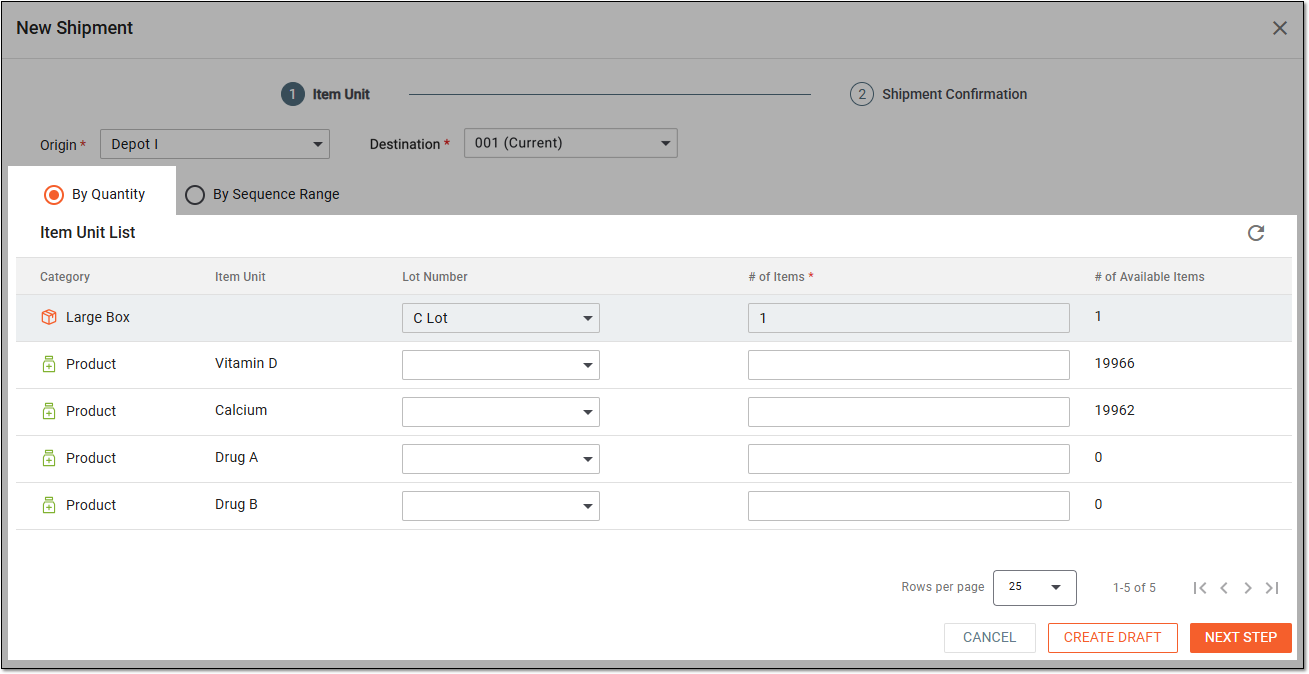The width and height of the screenshot is (1309, 674).
Task: Open the C Lot dropdown for Large Box
Action: coord(501,318)
